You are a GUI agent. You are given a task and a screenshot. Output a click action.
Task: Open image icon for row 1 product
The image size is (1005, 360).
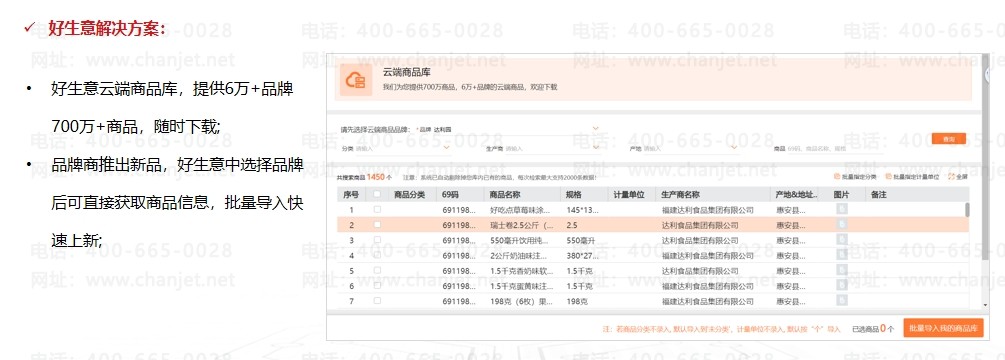[842, 209]
